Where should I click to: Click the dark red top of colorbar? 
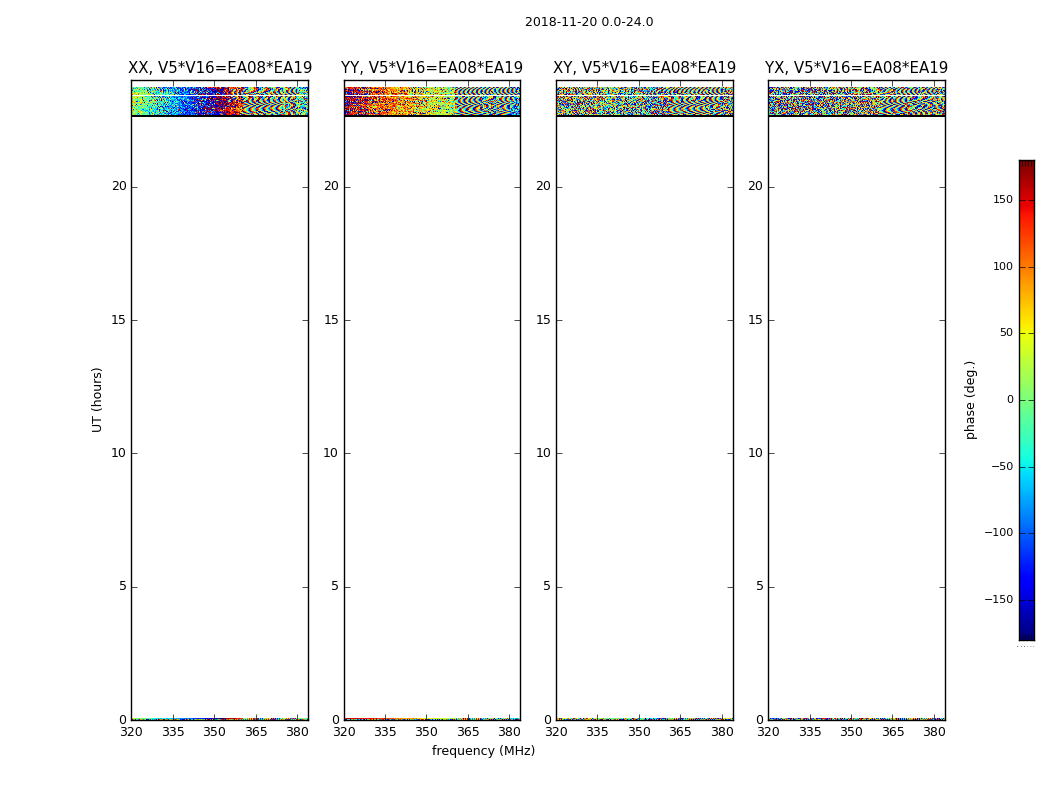coord(1026,165)
